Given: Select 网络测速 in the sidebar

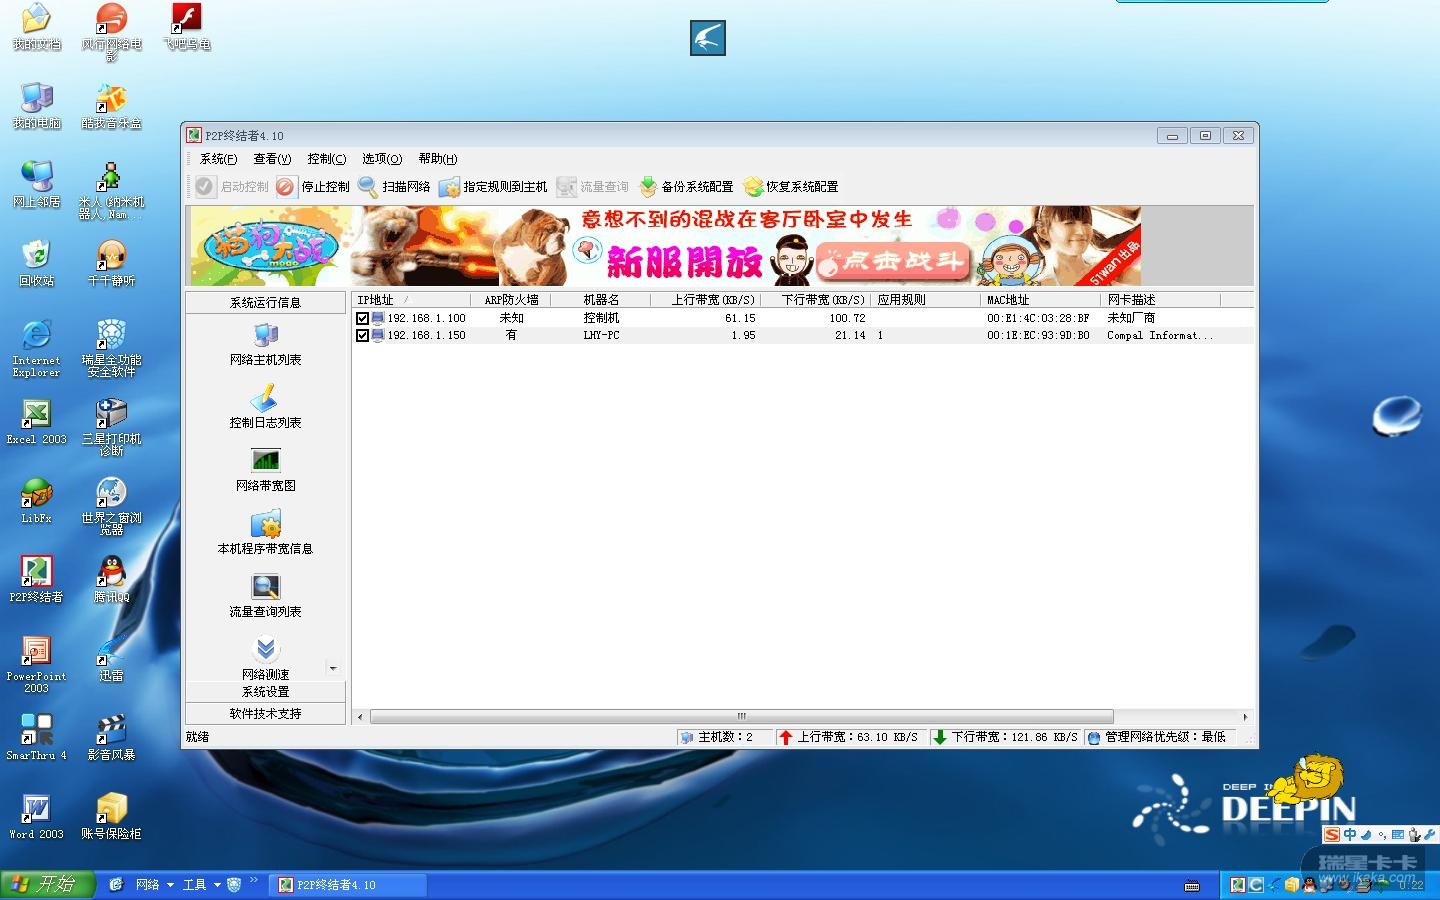Looking at the screenshot, I should [x=265, y=657].
